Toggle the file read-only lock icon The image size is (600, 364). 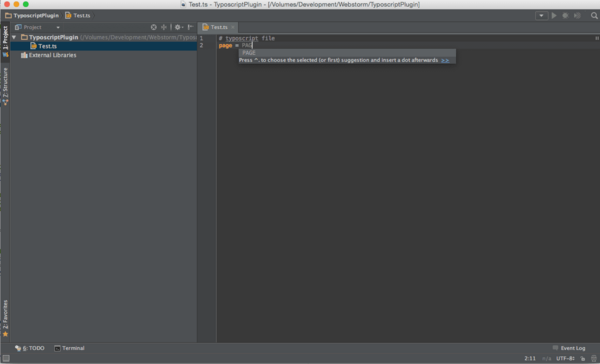[582, 359]
